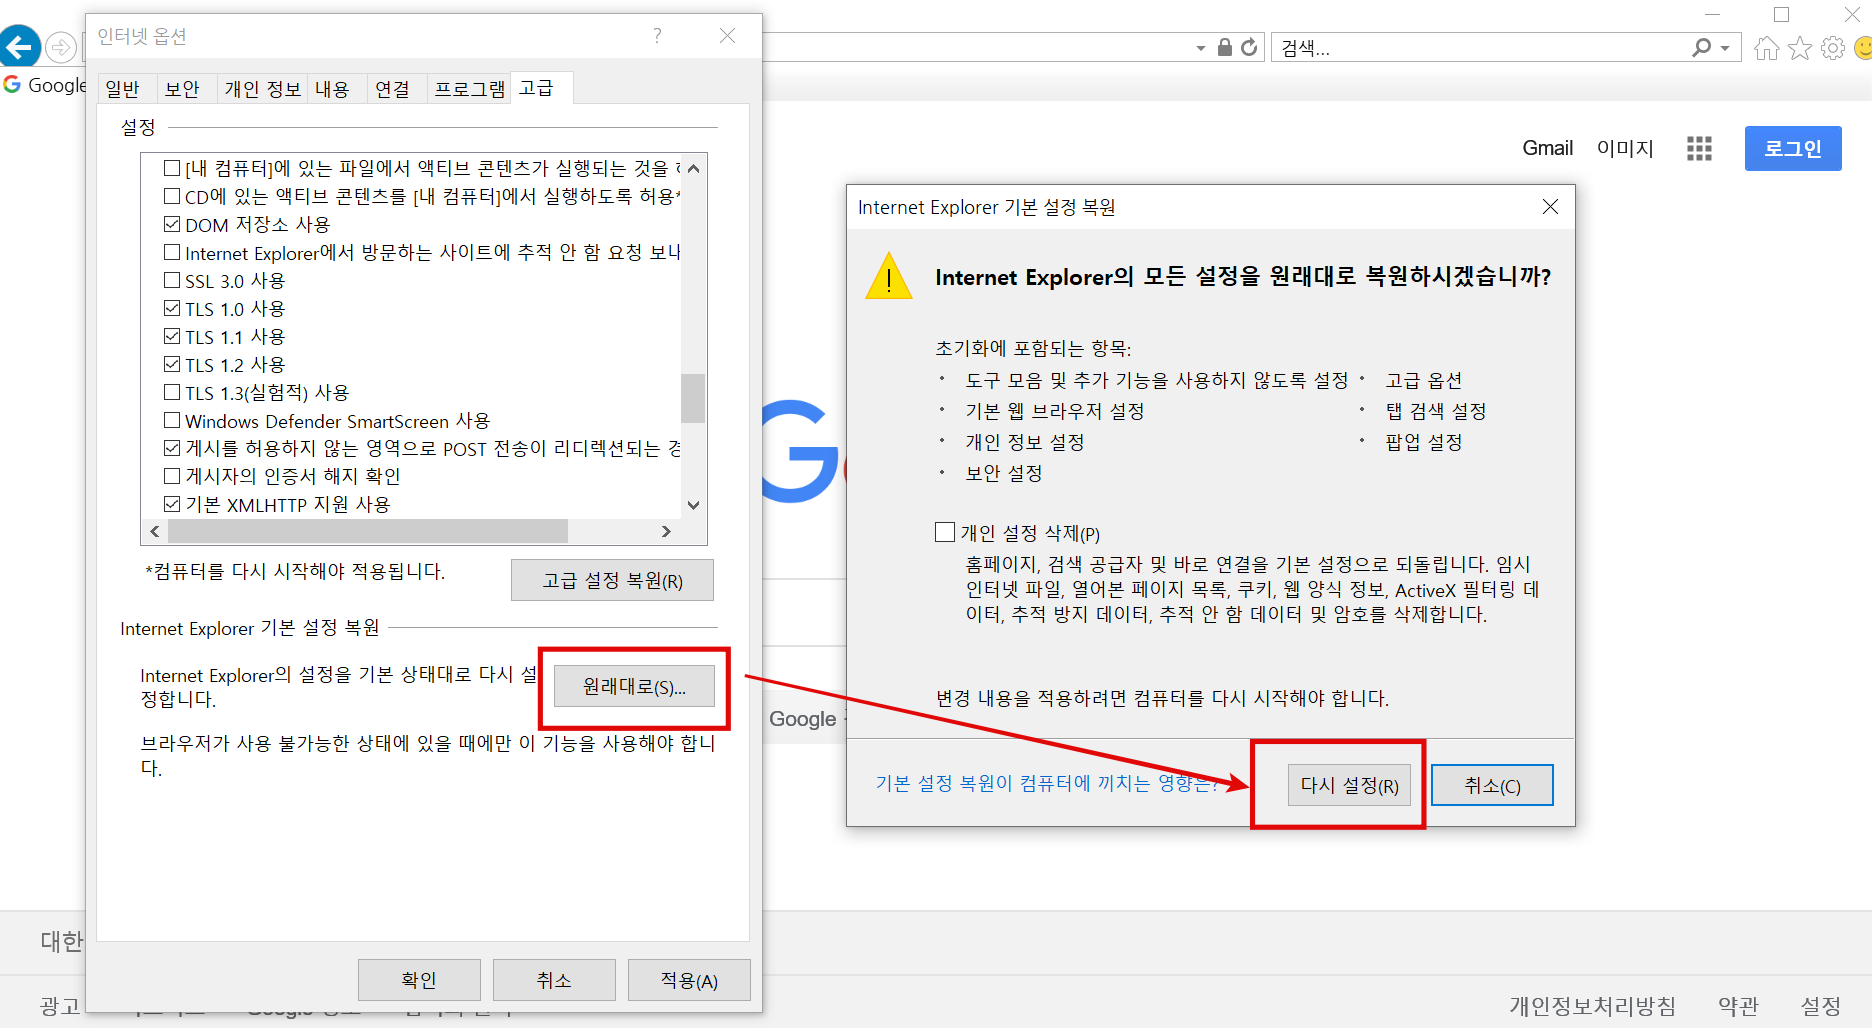1872x1028 pixels.
Task: Click the vertical scrollbar thumb in settings list
Action: tap(693, 398)
